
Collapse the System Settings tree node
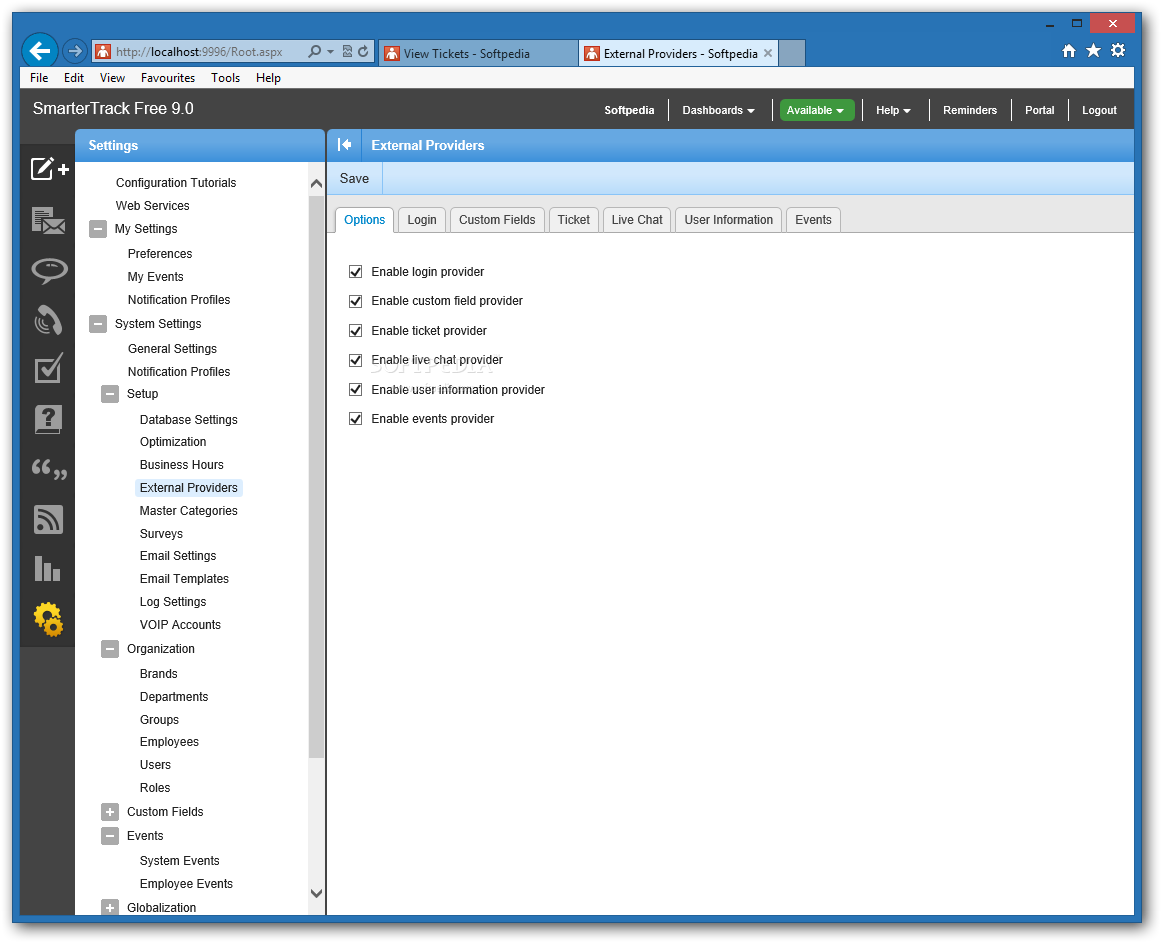click(x=98, y=324)
